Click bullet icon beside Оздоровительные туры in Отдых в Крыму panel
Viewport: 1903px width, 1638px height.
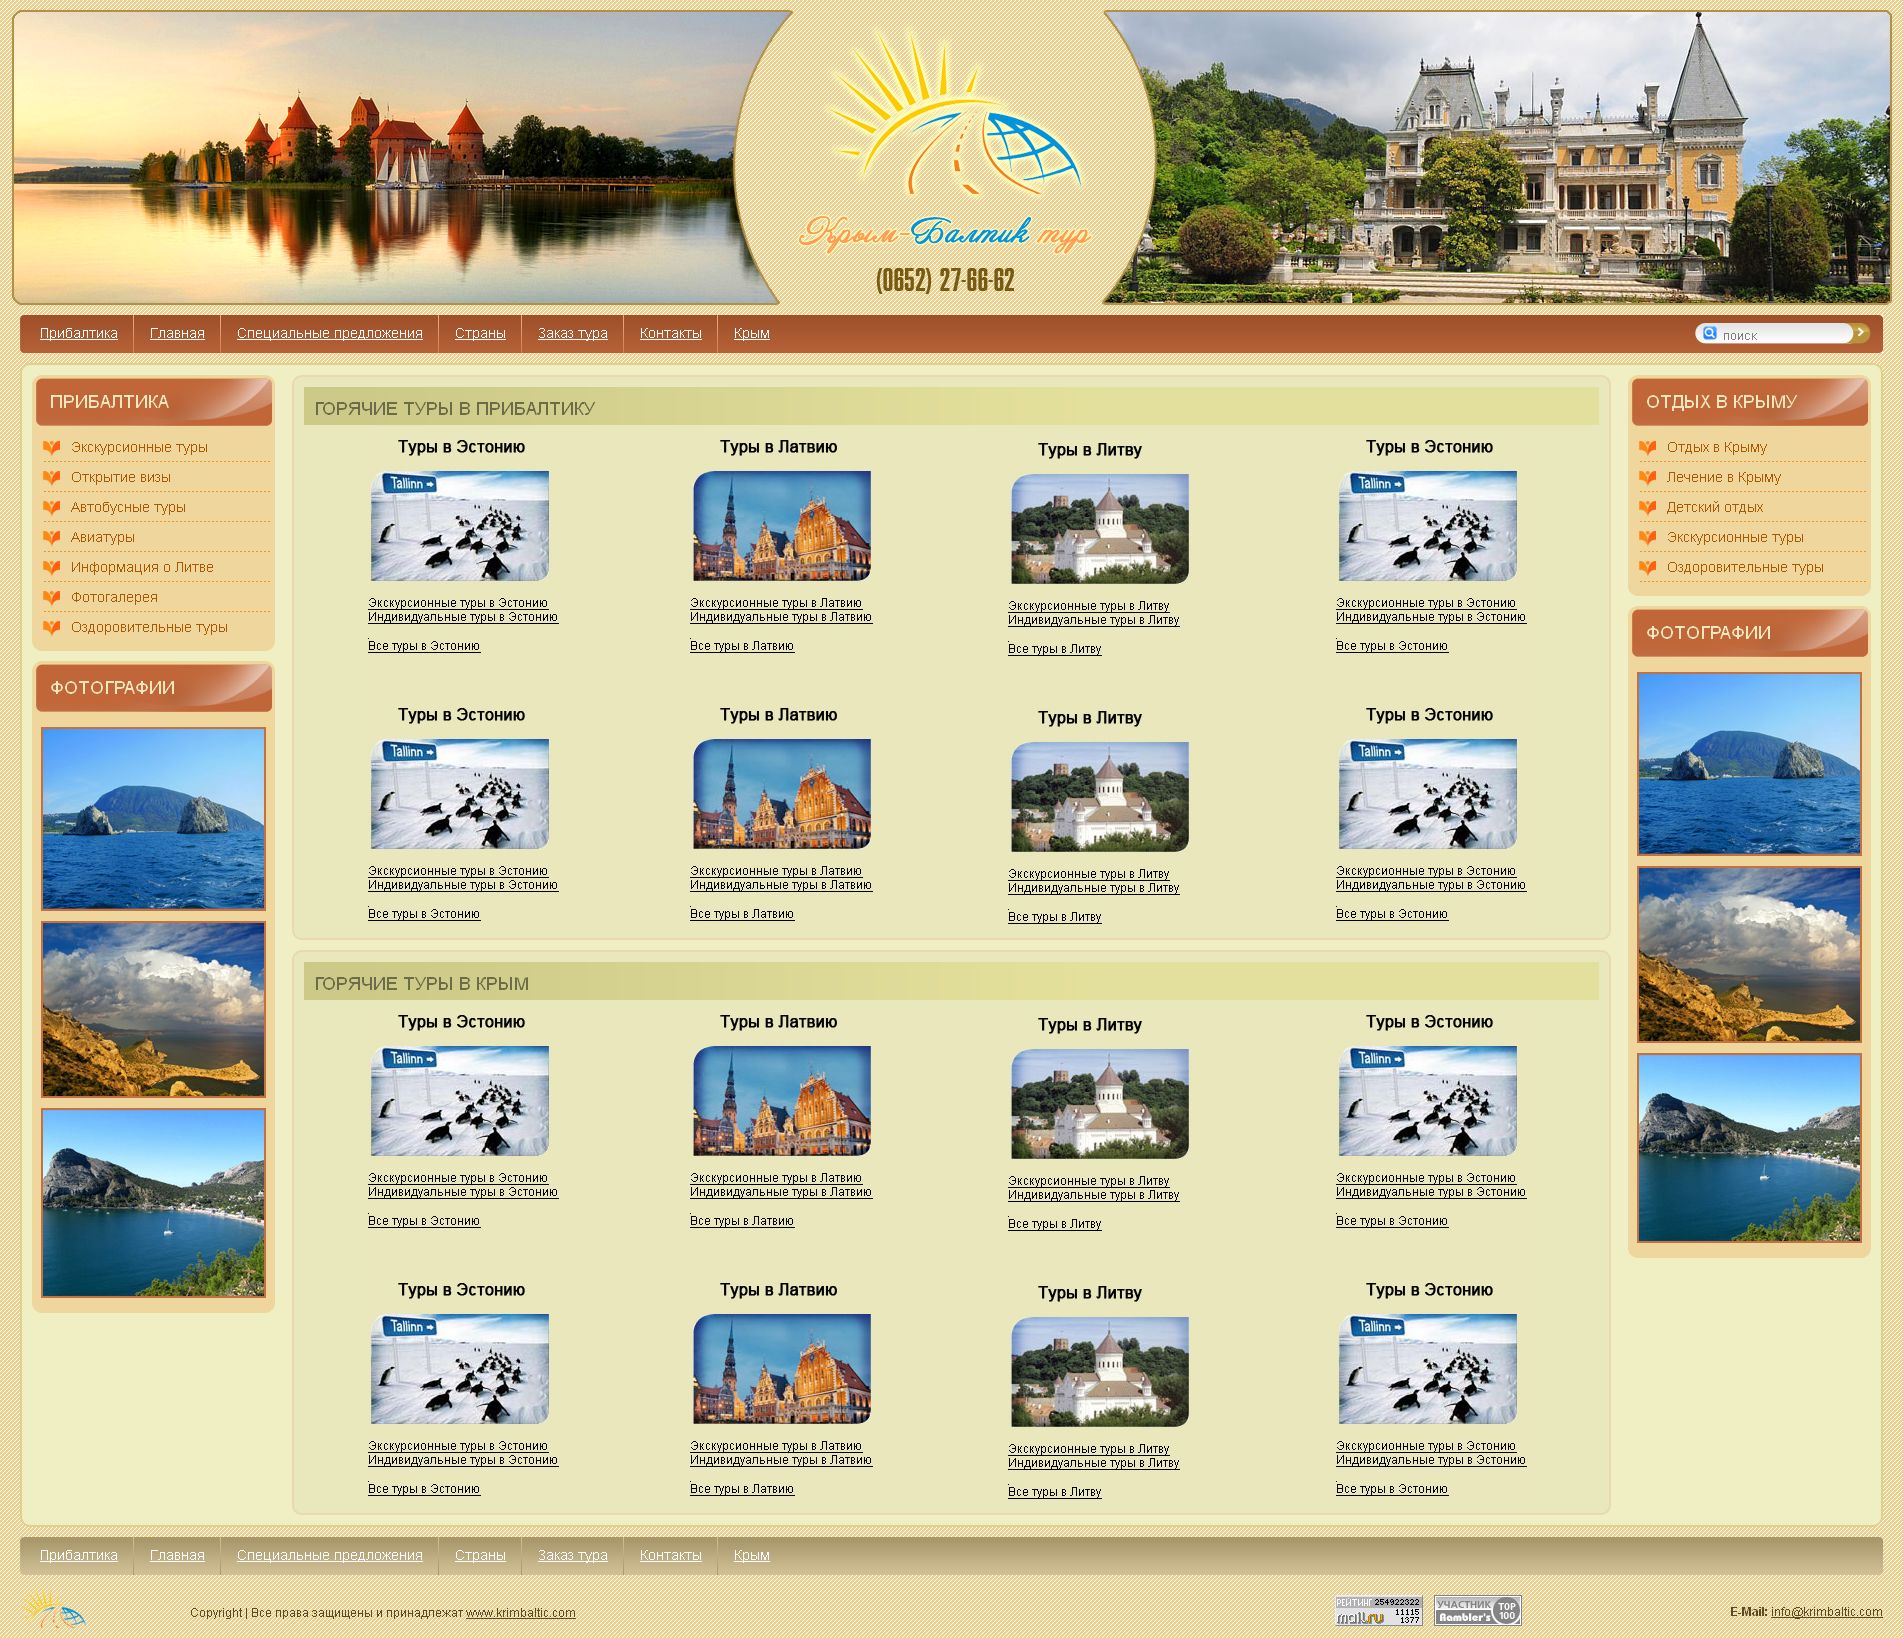[x=1648, y=568]
